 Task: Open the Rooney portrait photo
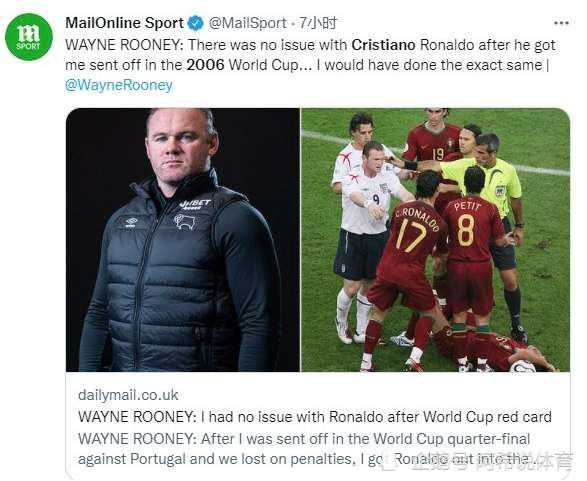(x=183, y=240)
